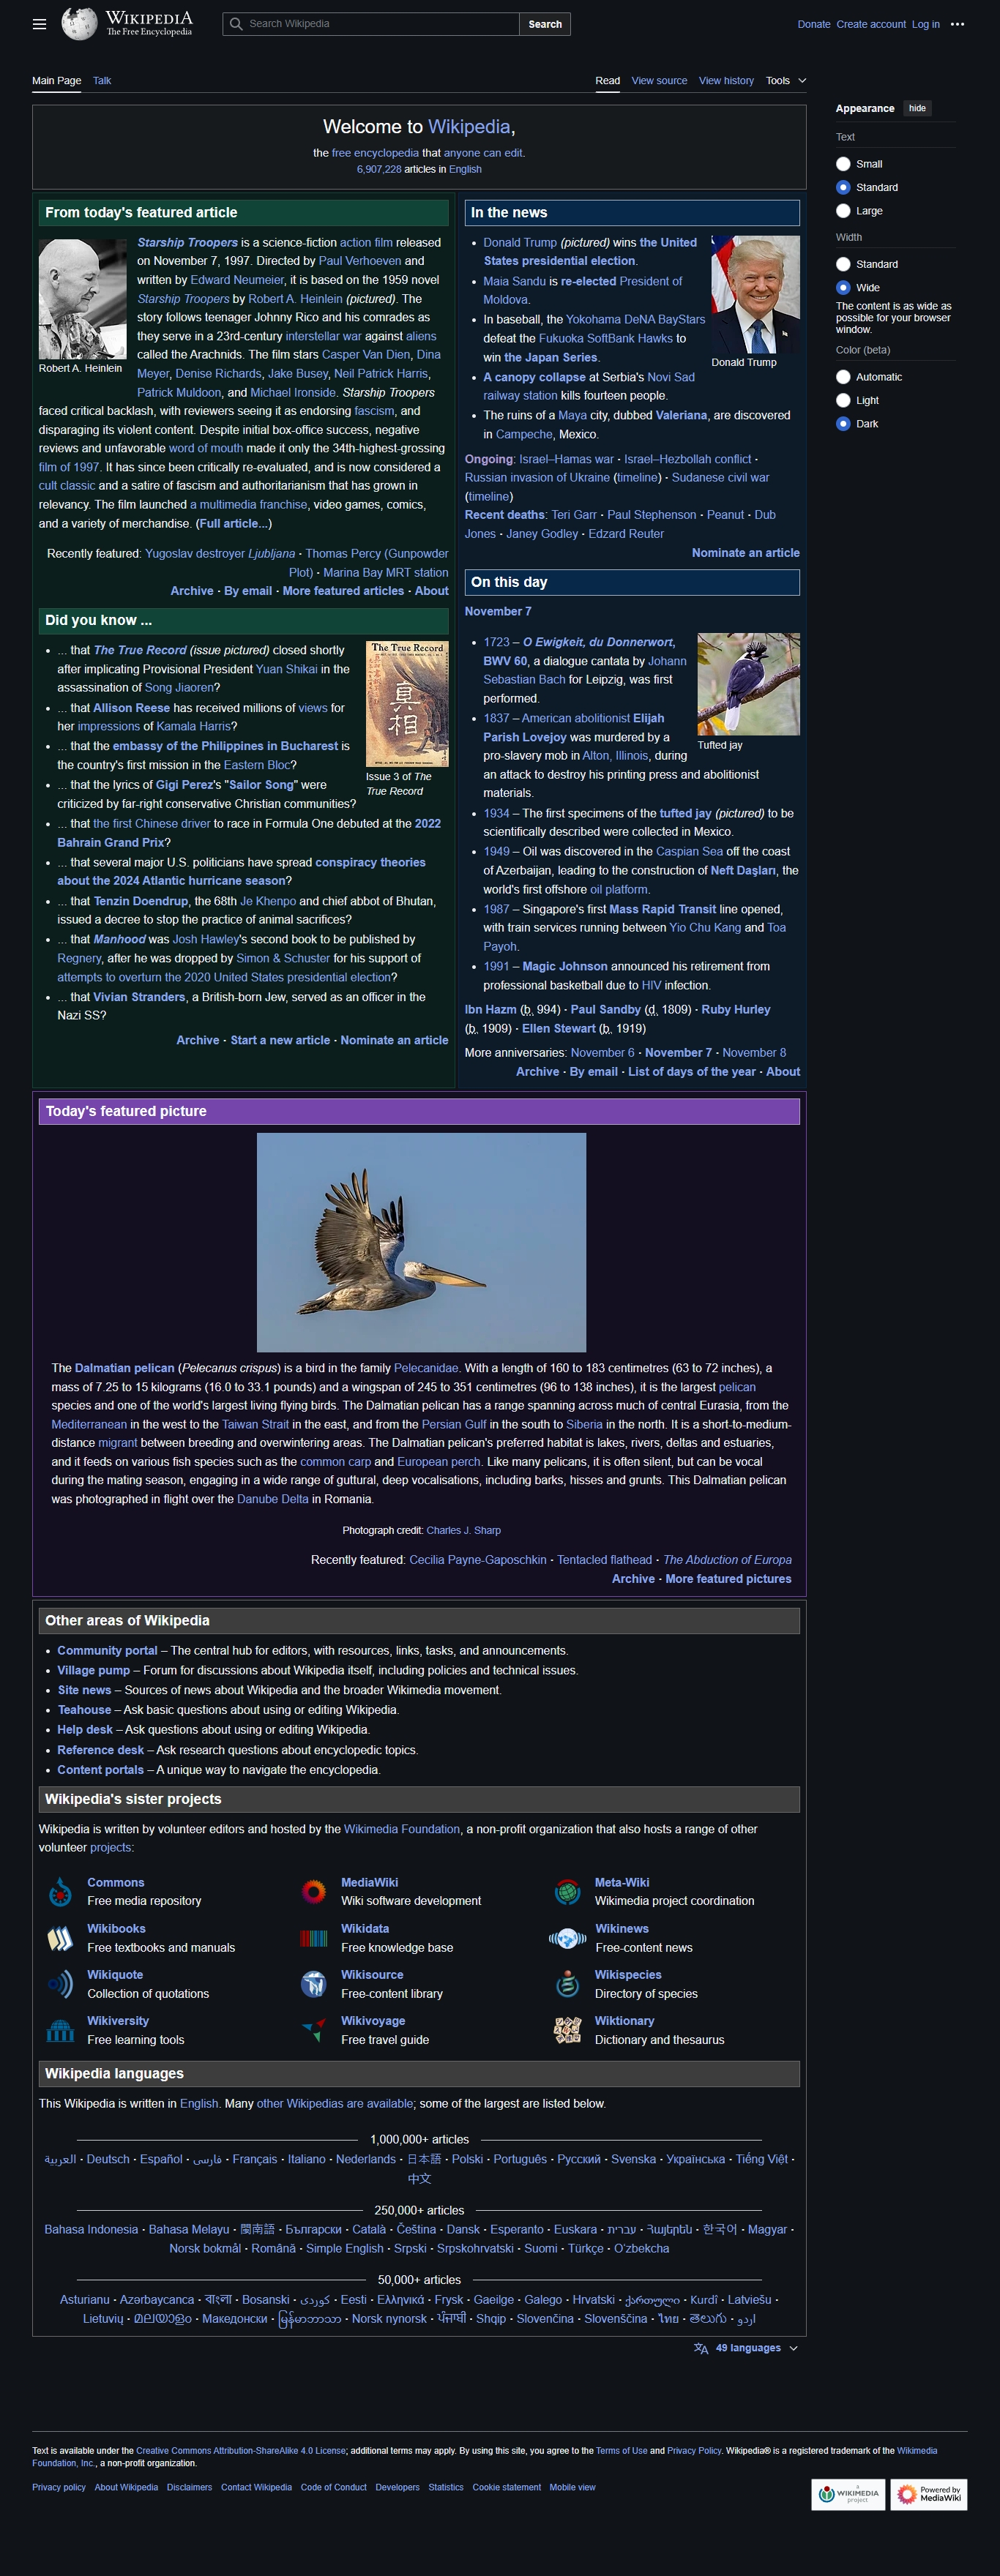Click the Search button
This screenshot has height=2576, width=1000.
(545, 24)
